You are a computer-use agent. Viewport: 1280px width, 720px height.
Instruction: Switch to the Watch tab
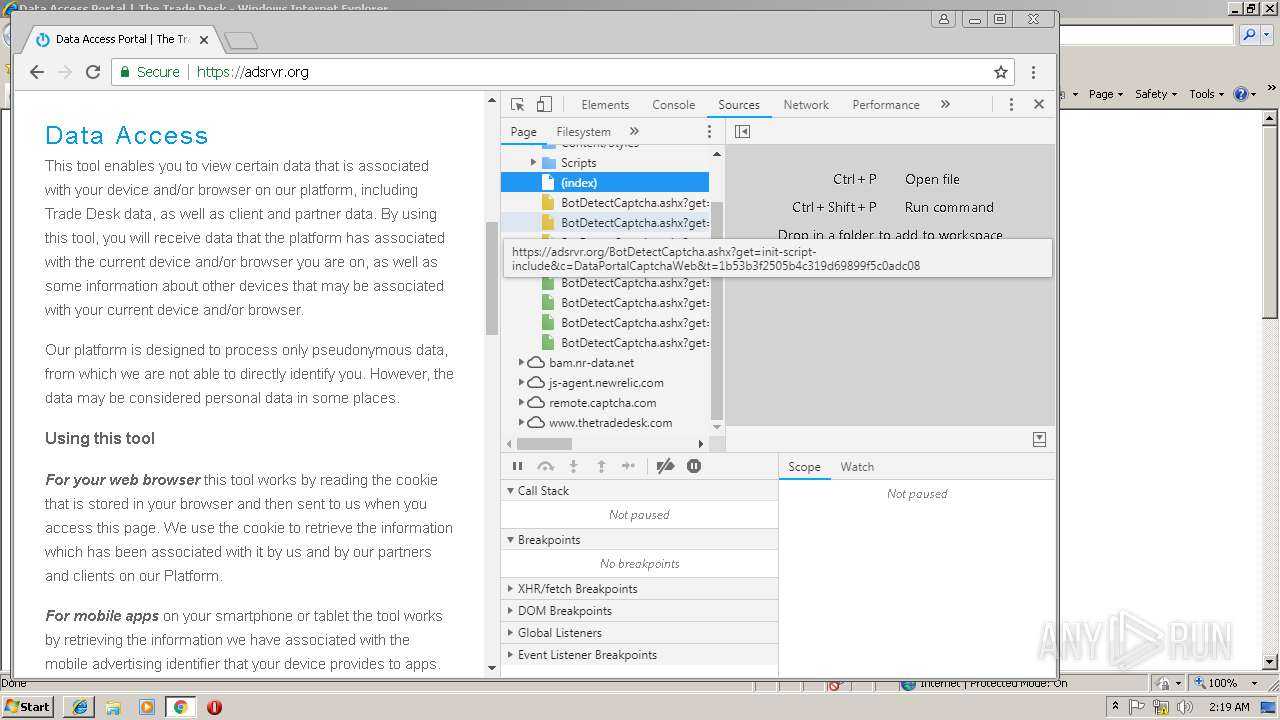click(x=857, y=467)
